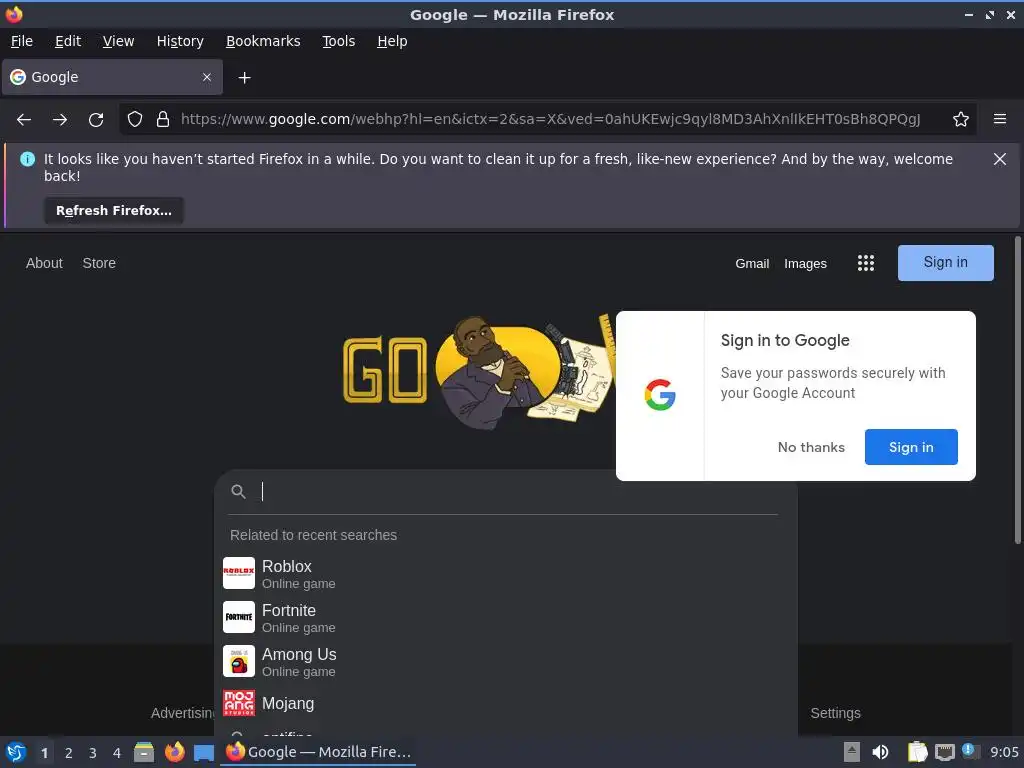The width and height of the screenshot is (1024, 768).
Task: Open the file manager icon in taskbar
Action: [x=144, y=752]
